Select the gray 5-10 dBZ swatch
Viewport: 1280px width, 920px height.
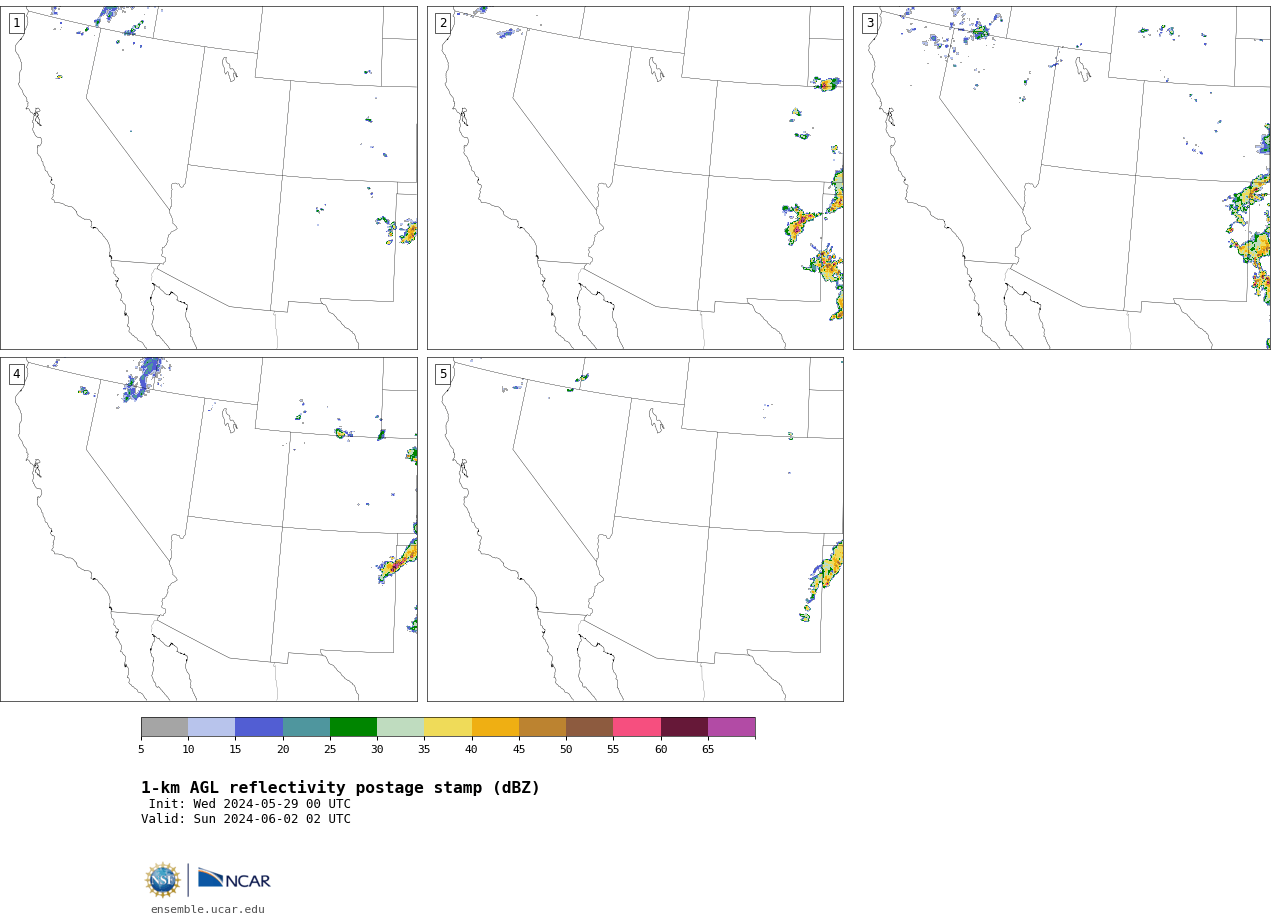coord(164,727)
